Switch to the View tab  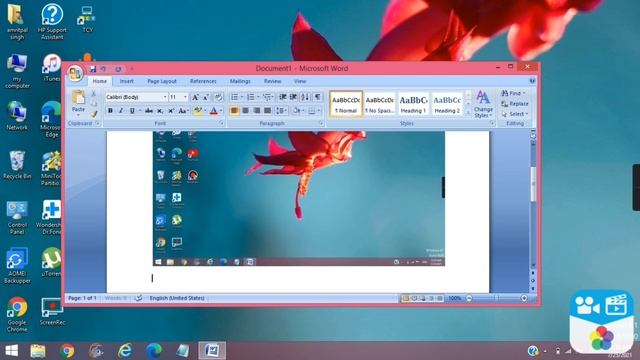tap(300, 82)
